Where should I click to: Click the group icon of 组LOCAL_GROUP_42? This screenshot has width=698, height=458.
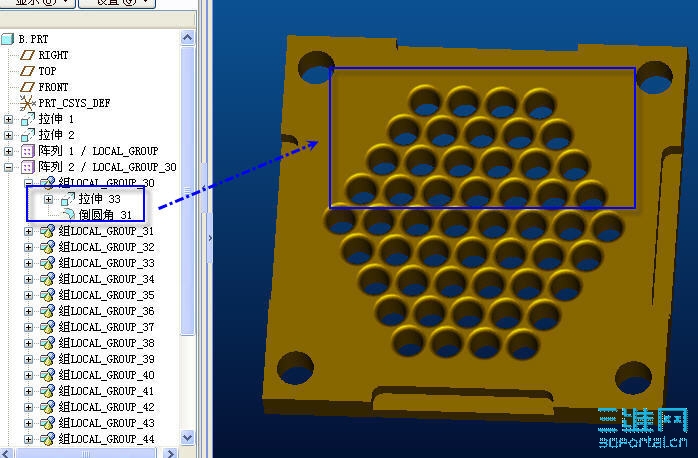[47, 408]
